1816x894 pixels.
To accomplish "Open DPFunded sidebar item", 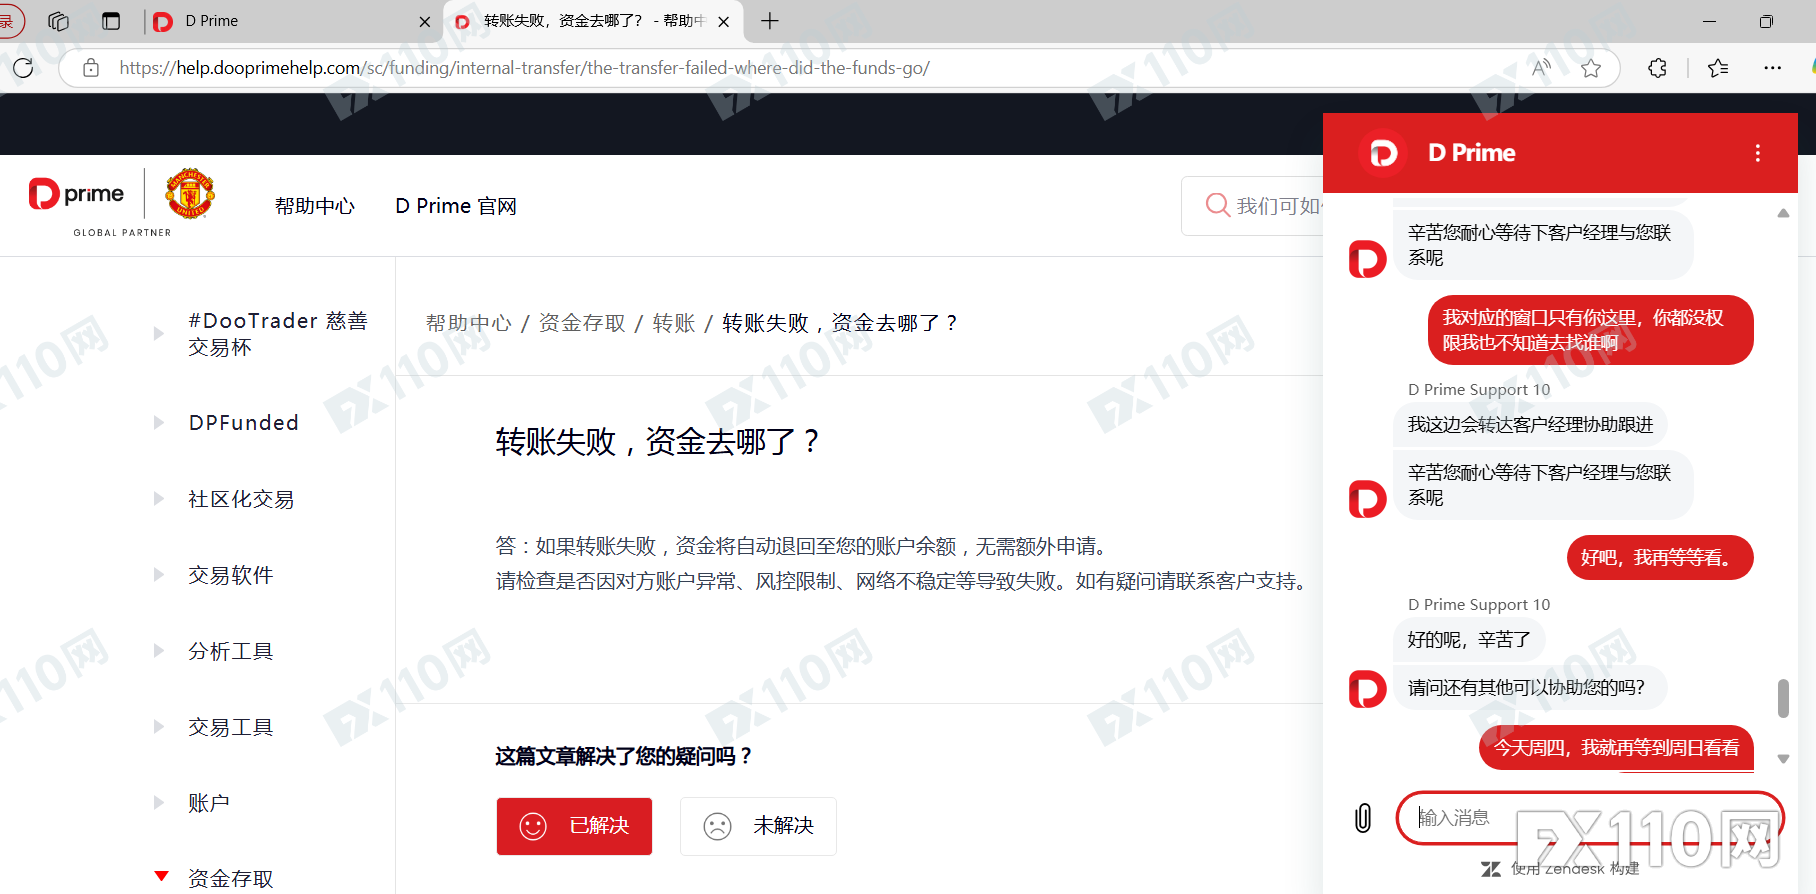I will 244,423.
